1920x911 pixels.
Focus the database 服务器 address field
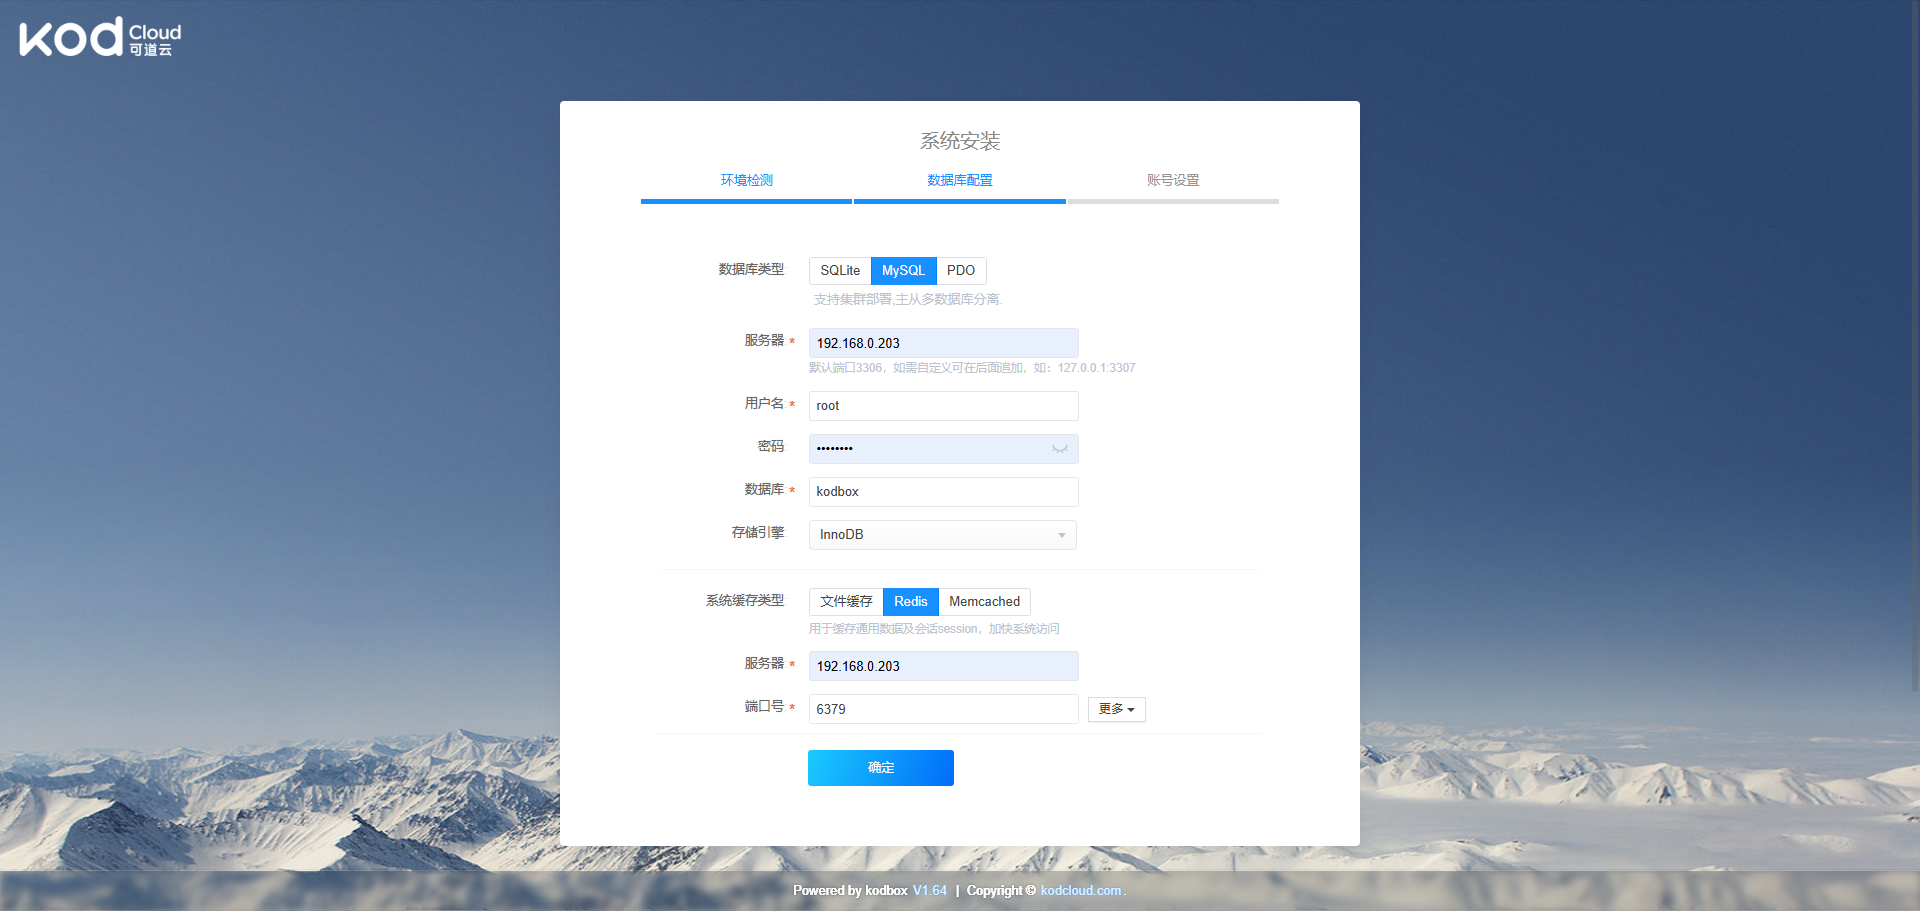coord(944,343)
